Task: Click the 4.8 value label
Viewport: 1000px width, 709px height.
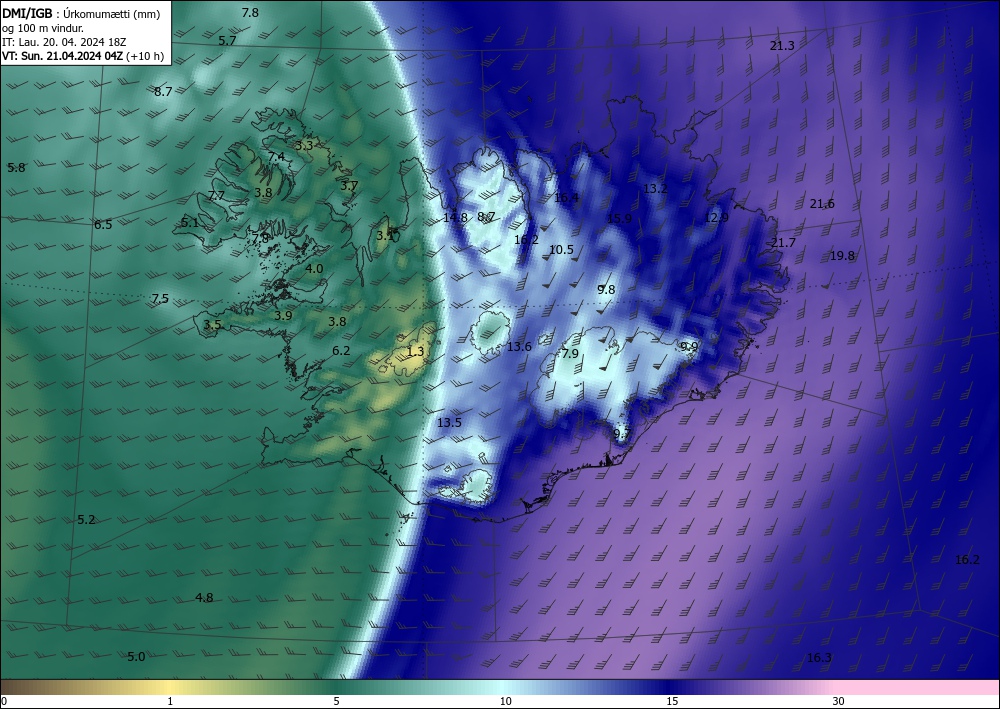Action: coord(204,598)
